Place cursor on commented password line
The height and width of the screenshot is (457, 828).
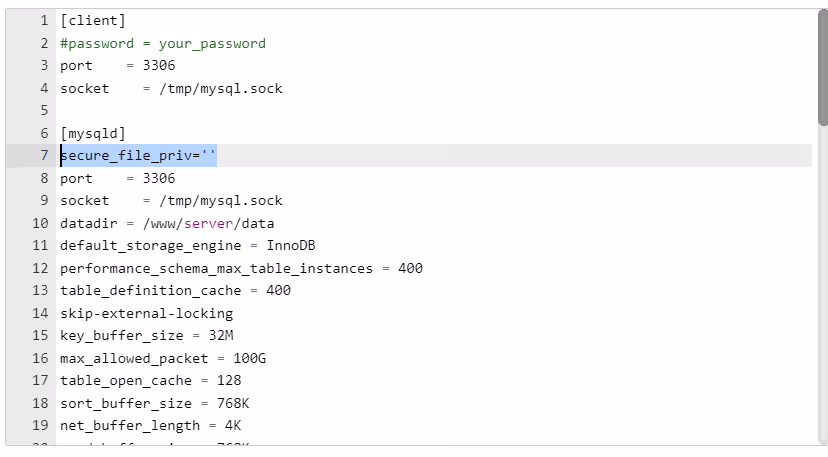pyautogui.click(x=162, y=43)
